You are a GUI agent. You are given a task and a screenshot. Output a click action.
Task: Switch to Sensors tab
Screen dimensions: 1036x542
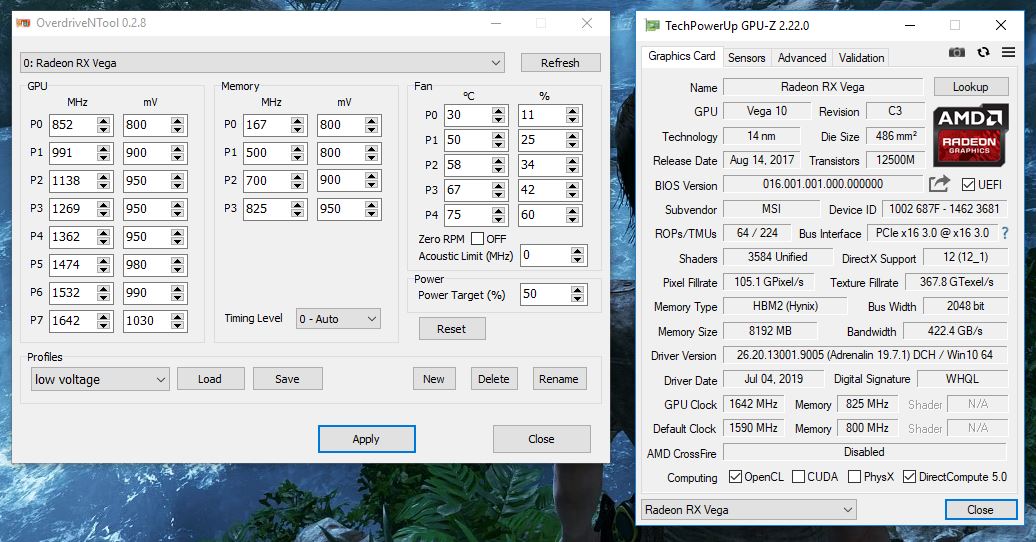tap(747, 58)
